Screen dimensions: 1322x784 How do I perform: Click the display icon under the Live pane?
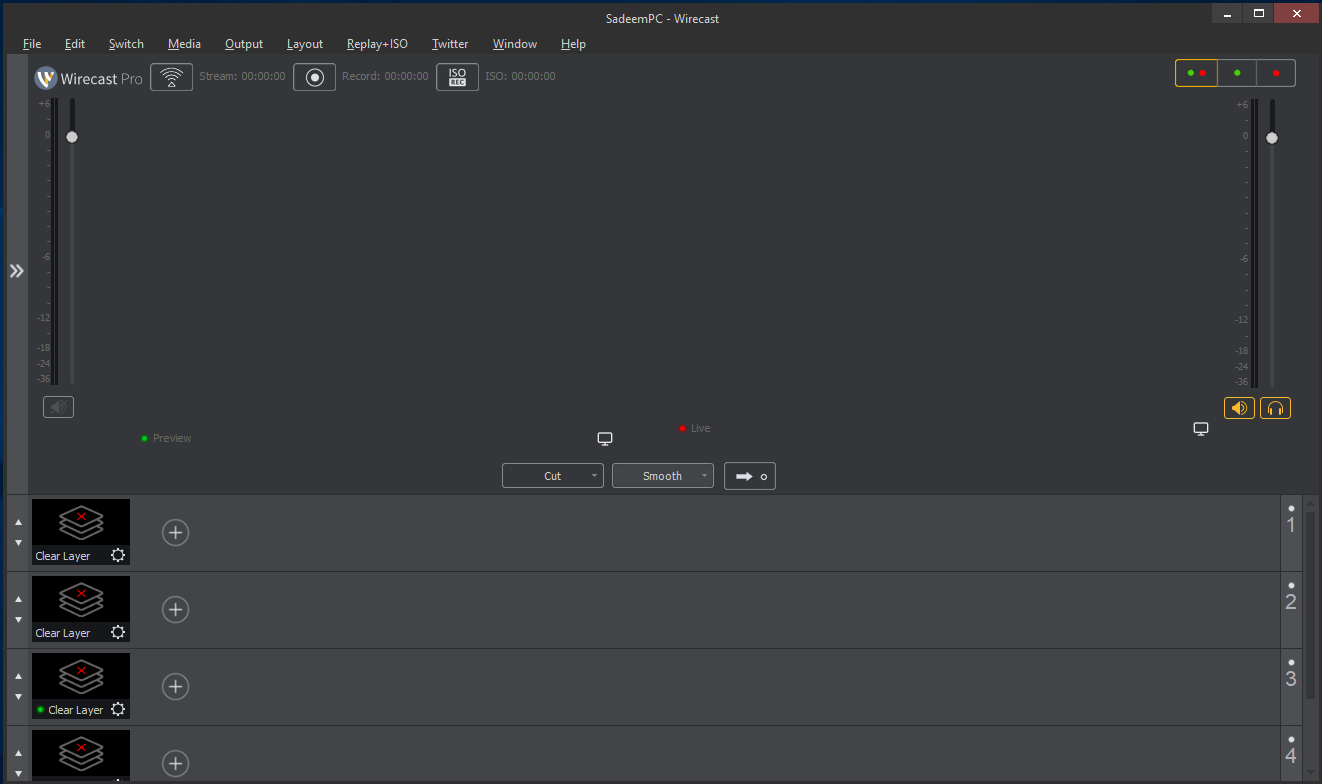1201,429
